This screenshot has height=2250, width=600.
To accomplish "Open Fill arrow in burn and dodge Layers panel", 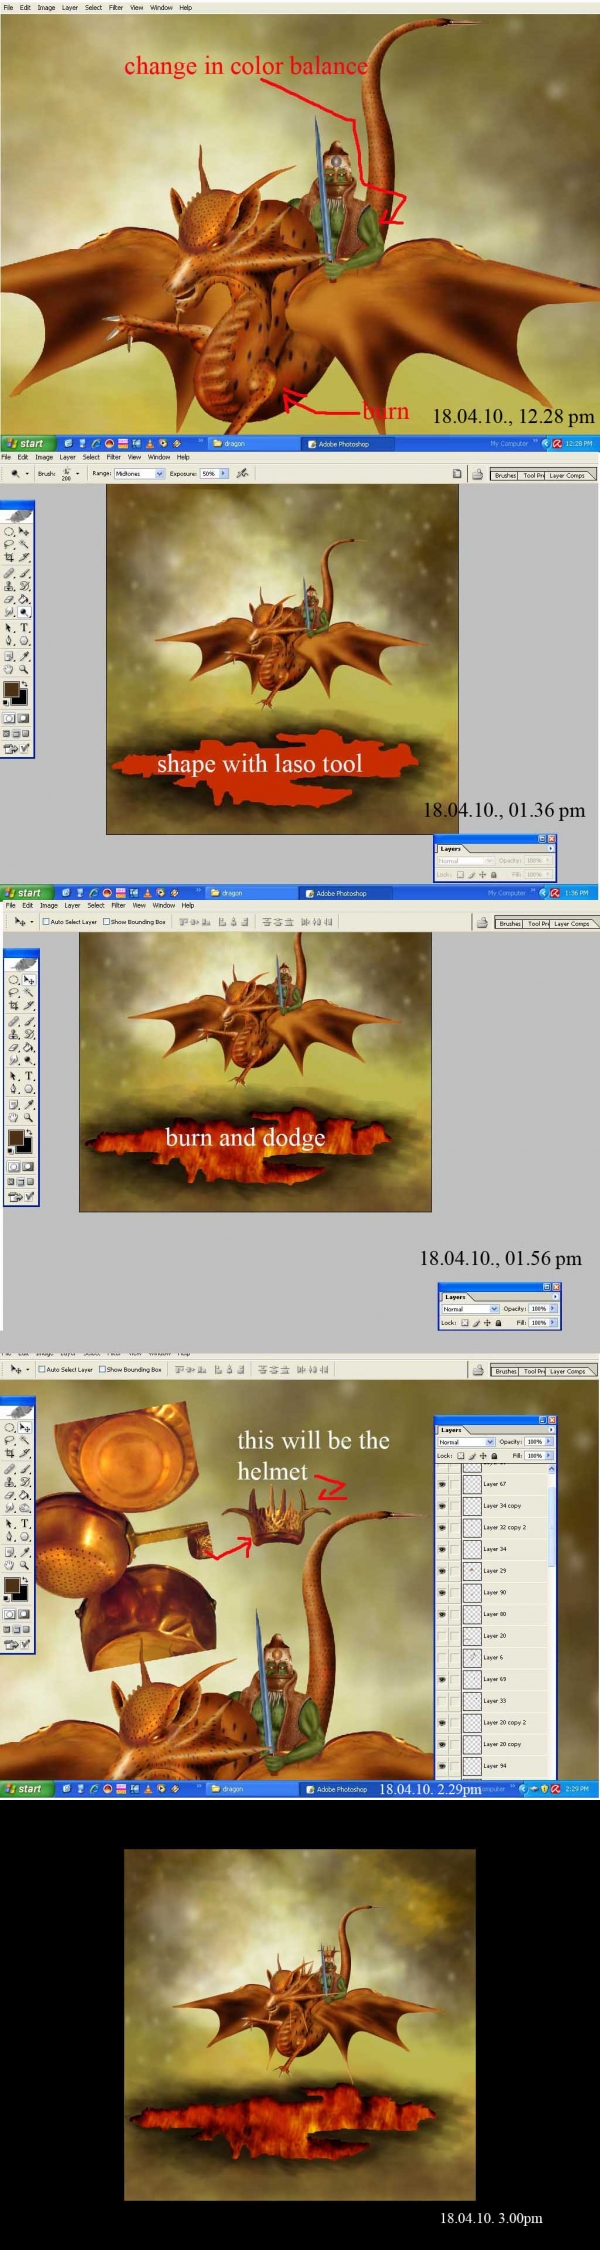I will coord(552,1322).
